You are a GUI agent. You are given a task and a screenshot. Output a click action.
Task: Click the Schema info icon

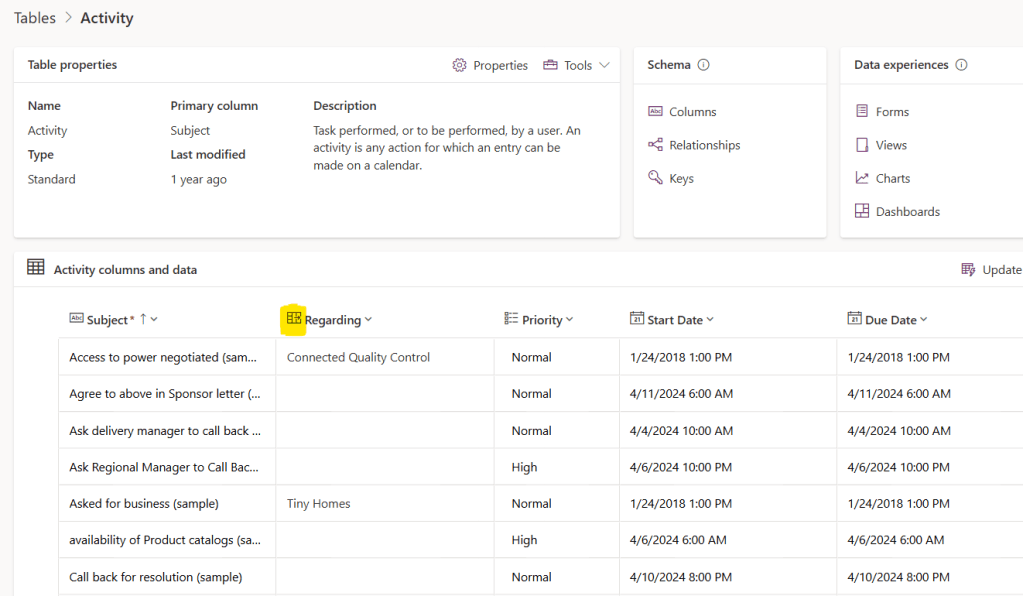(x=704, y=63)
